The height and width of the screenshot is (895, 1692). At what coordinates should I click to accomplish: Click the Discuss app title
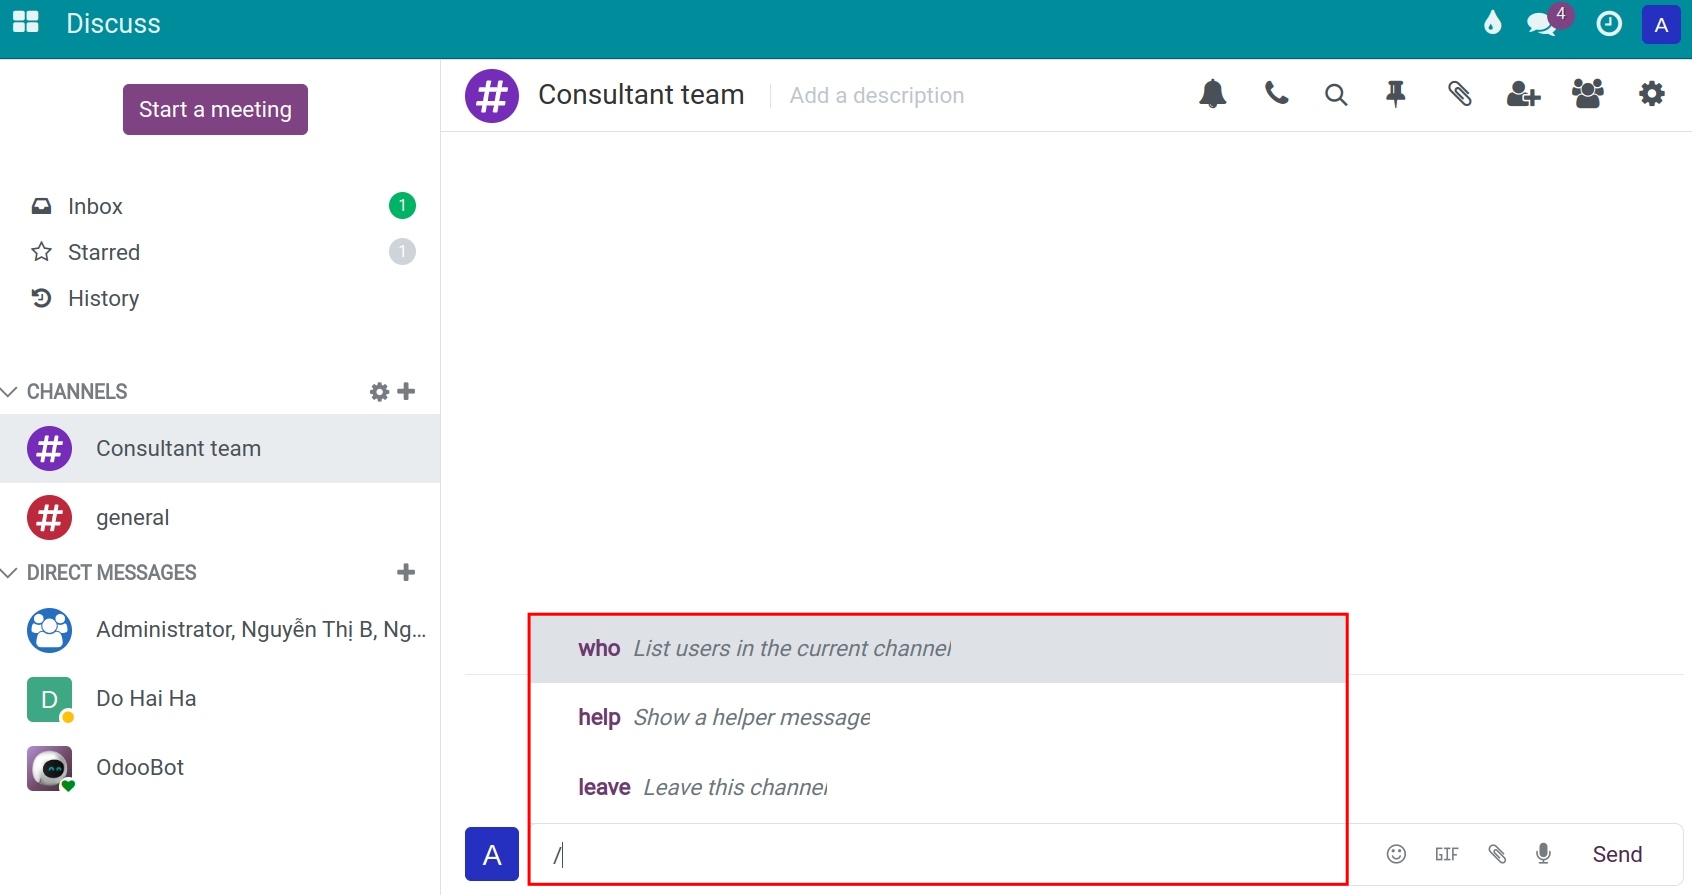[x=113, y=23]
